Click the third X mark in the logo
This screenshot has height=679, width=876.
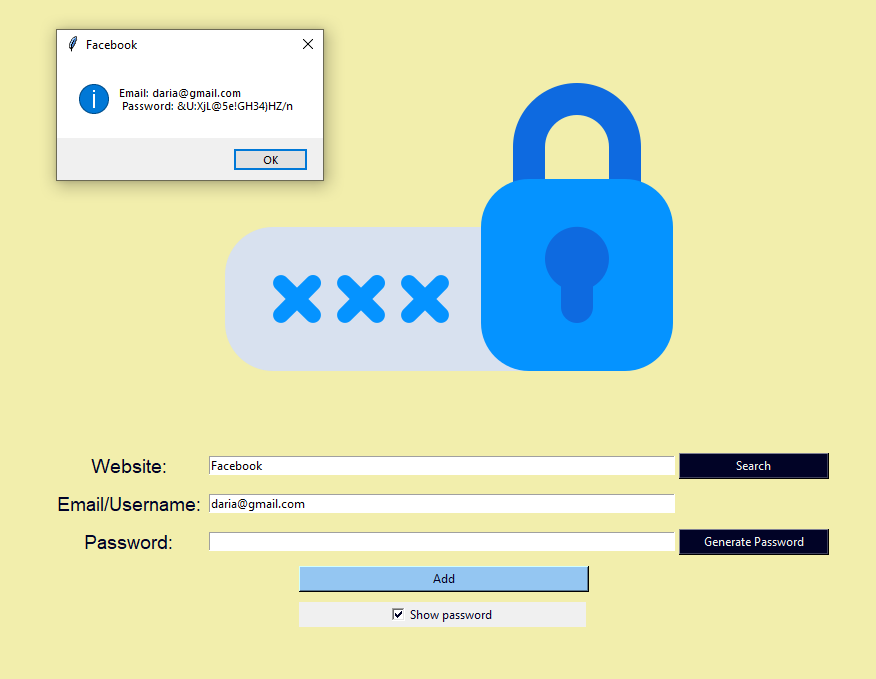tap(425, 299)
